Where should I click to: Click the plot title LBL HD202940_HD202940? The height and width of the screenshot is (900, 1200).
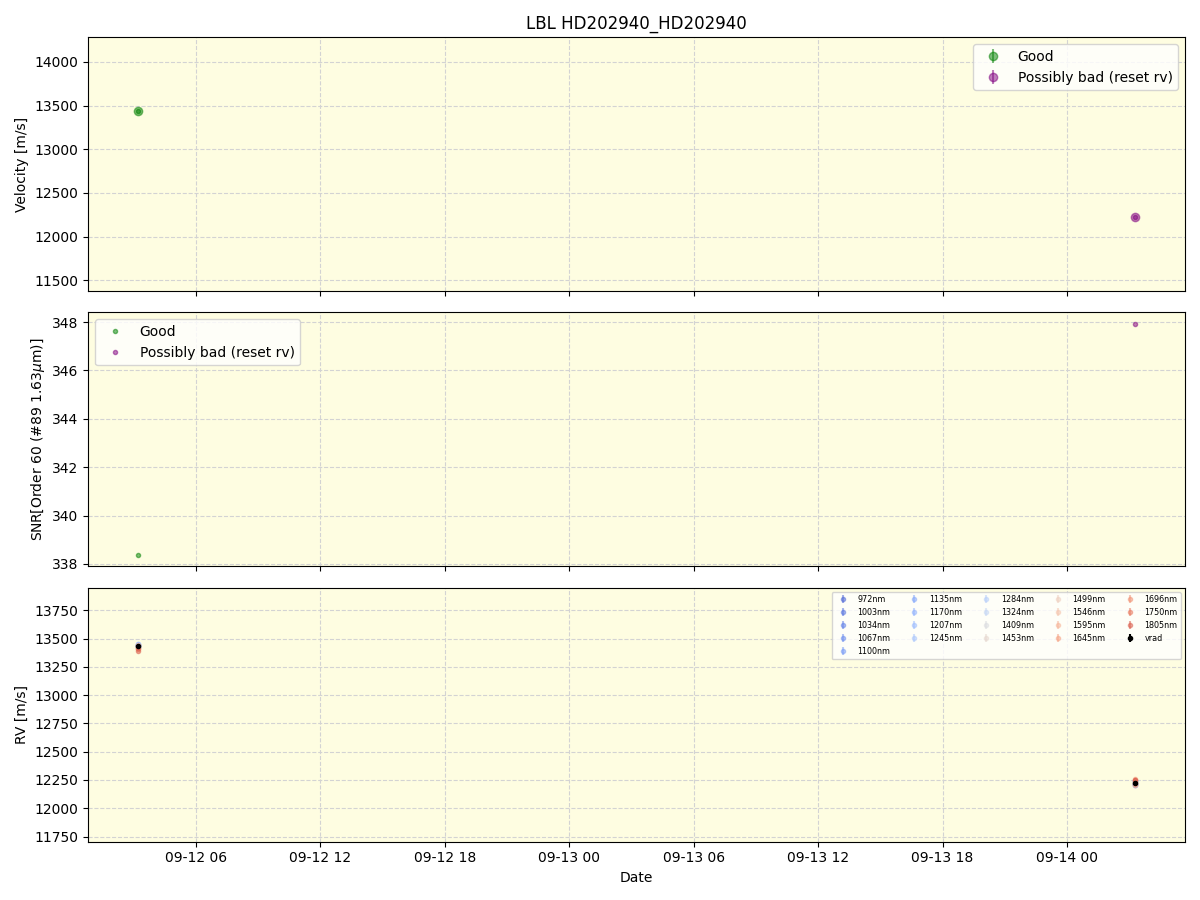click(636, 23)
